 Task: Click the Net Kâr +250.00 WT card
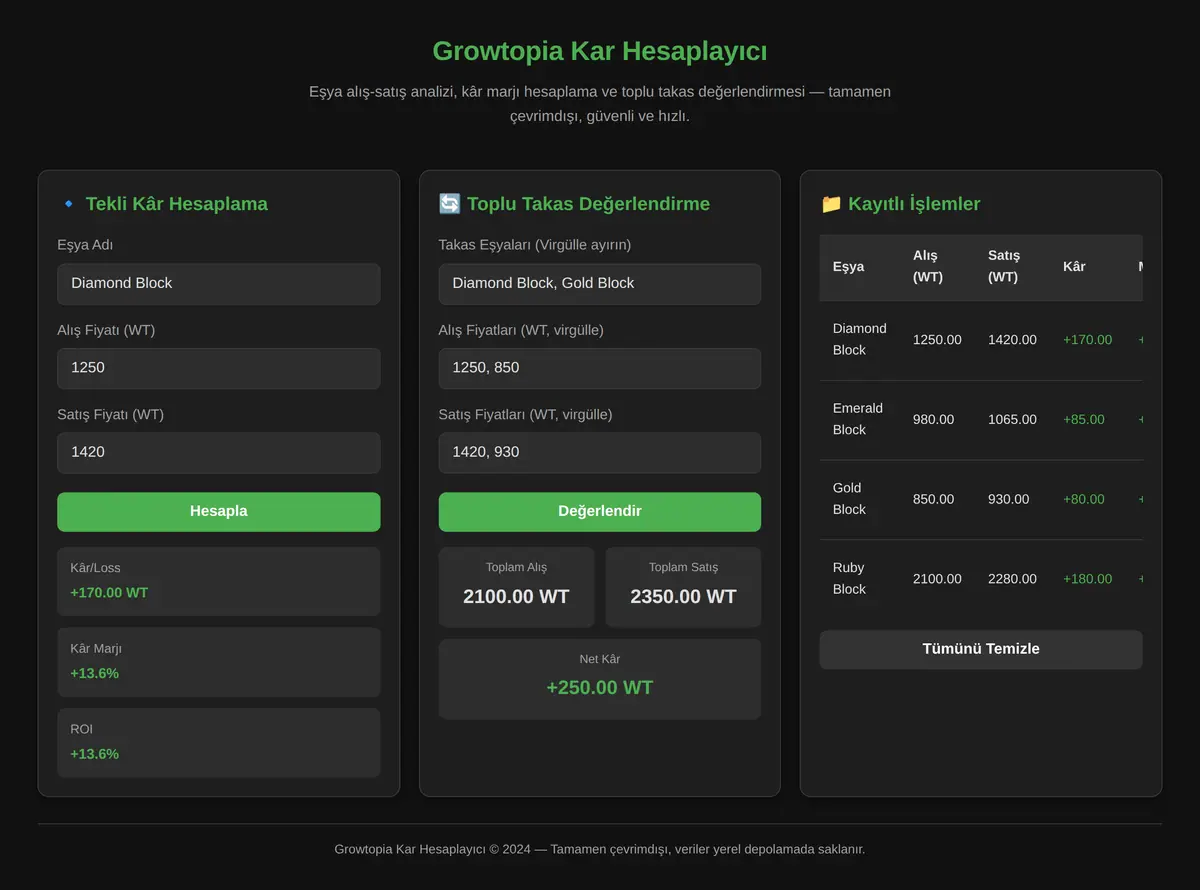(x=599, y=679)
